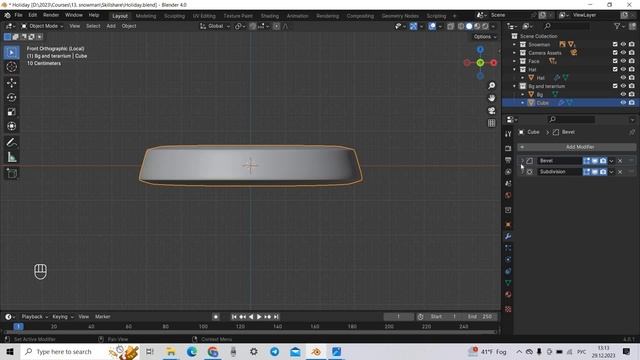Switch to wireframe viewport shading
The image size is (640, 360).
(x=461, y=26)
